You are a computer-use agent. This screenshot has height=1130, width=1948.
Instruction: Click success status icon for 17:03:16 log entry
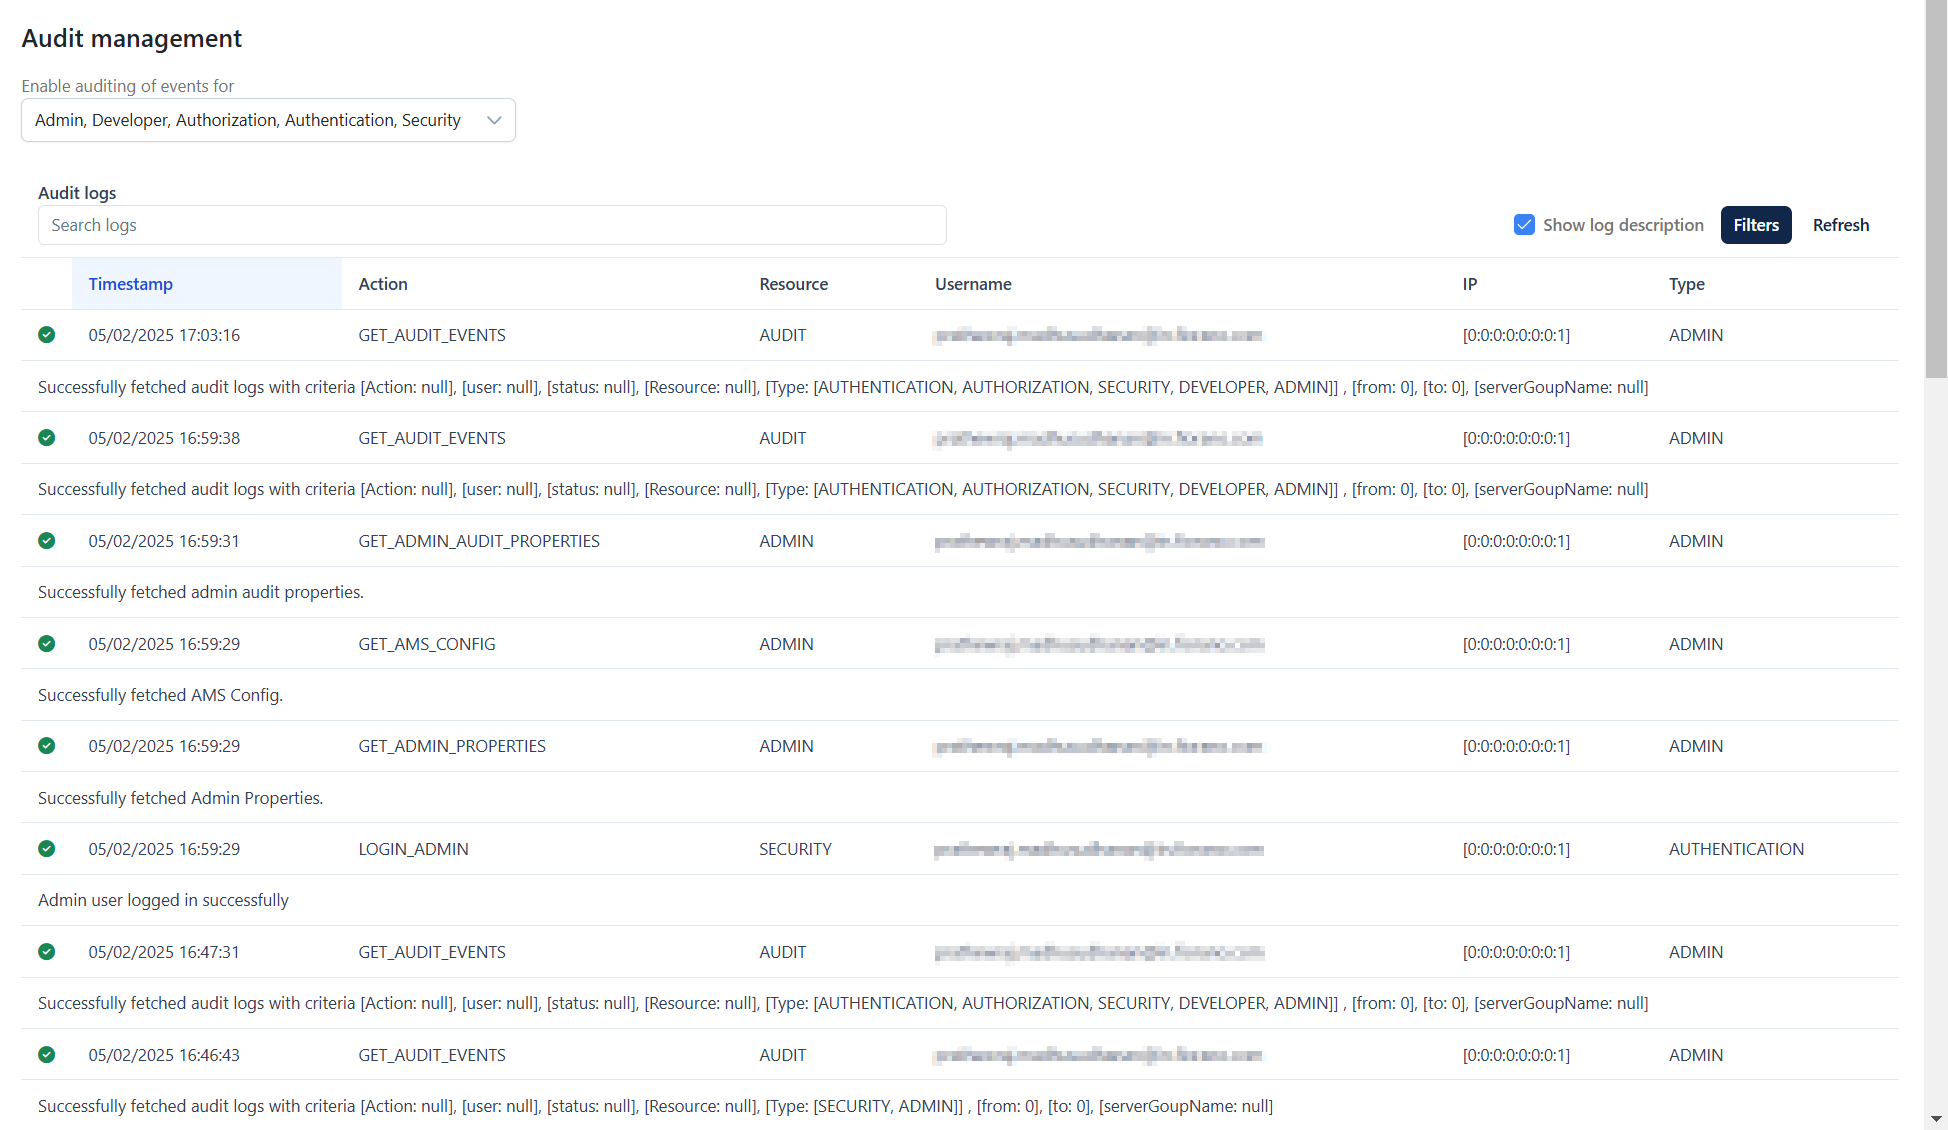pyautogui.click(x=47, y=335)
